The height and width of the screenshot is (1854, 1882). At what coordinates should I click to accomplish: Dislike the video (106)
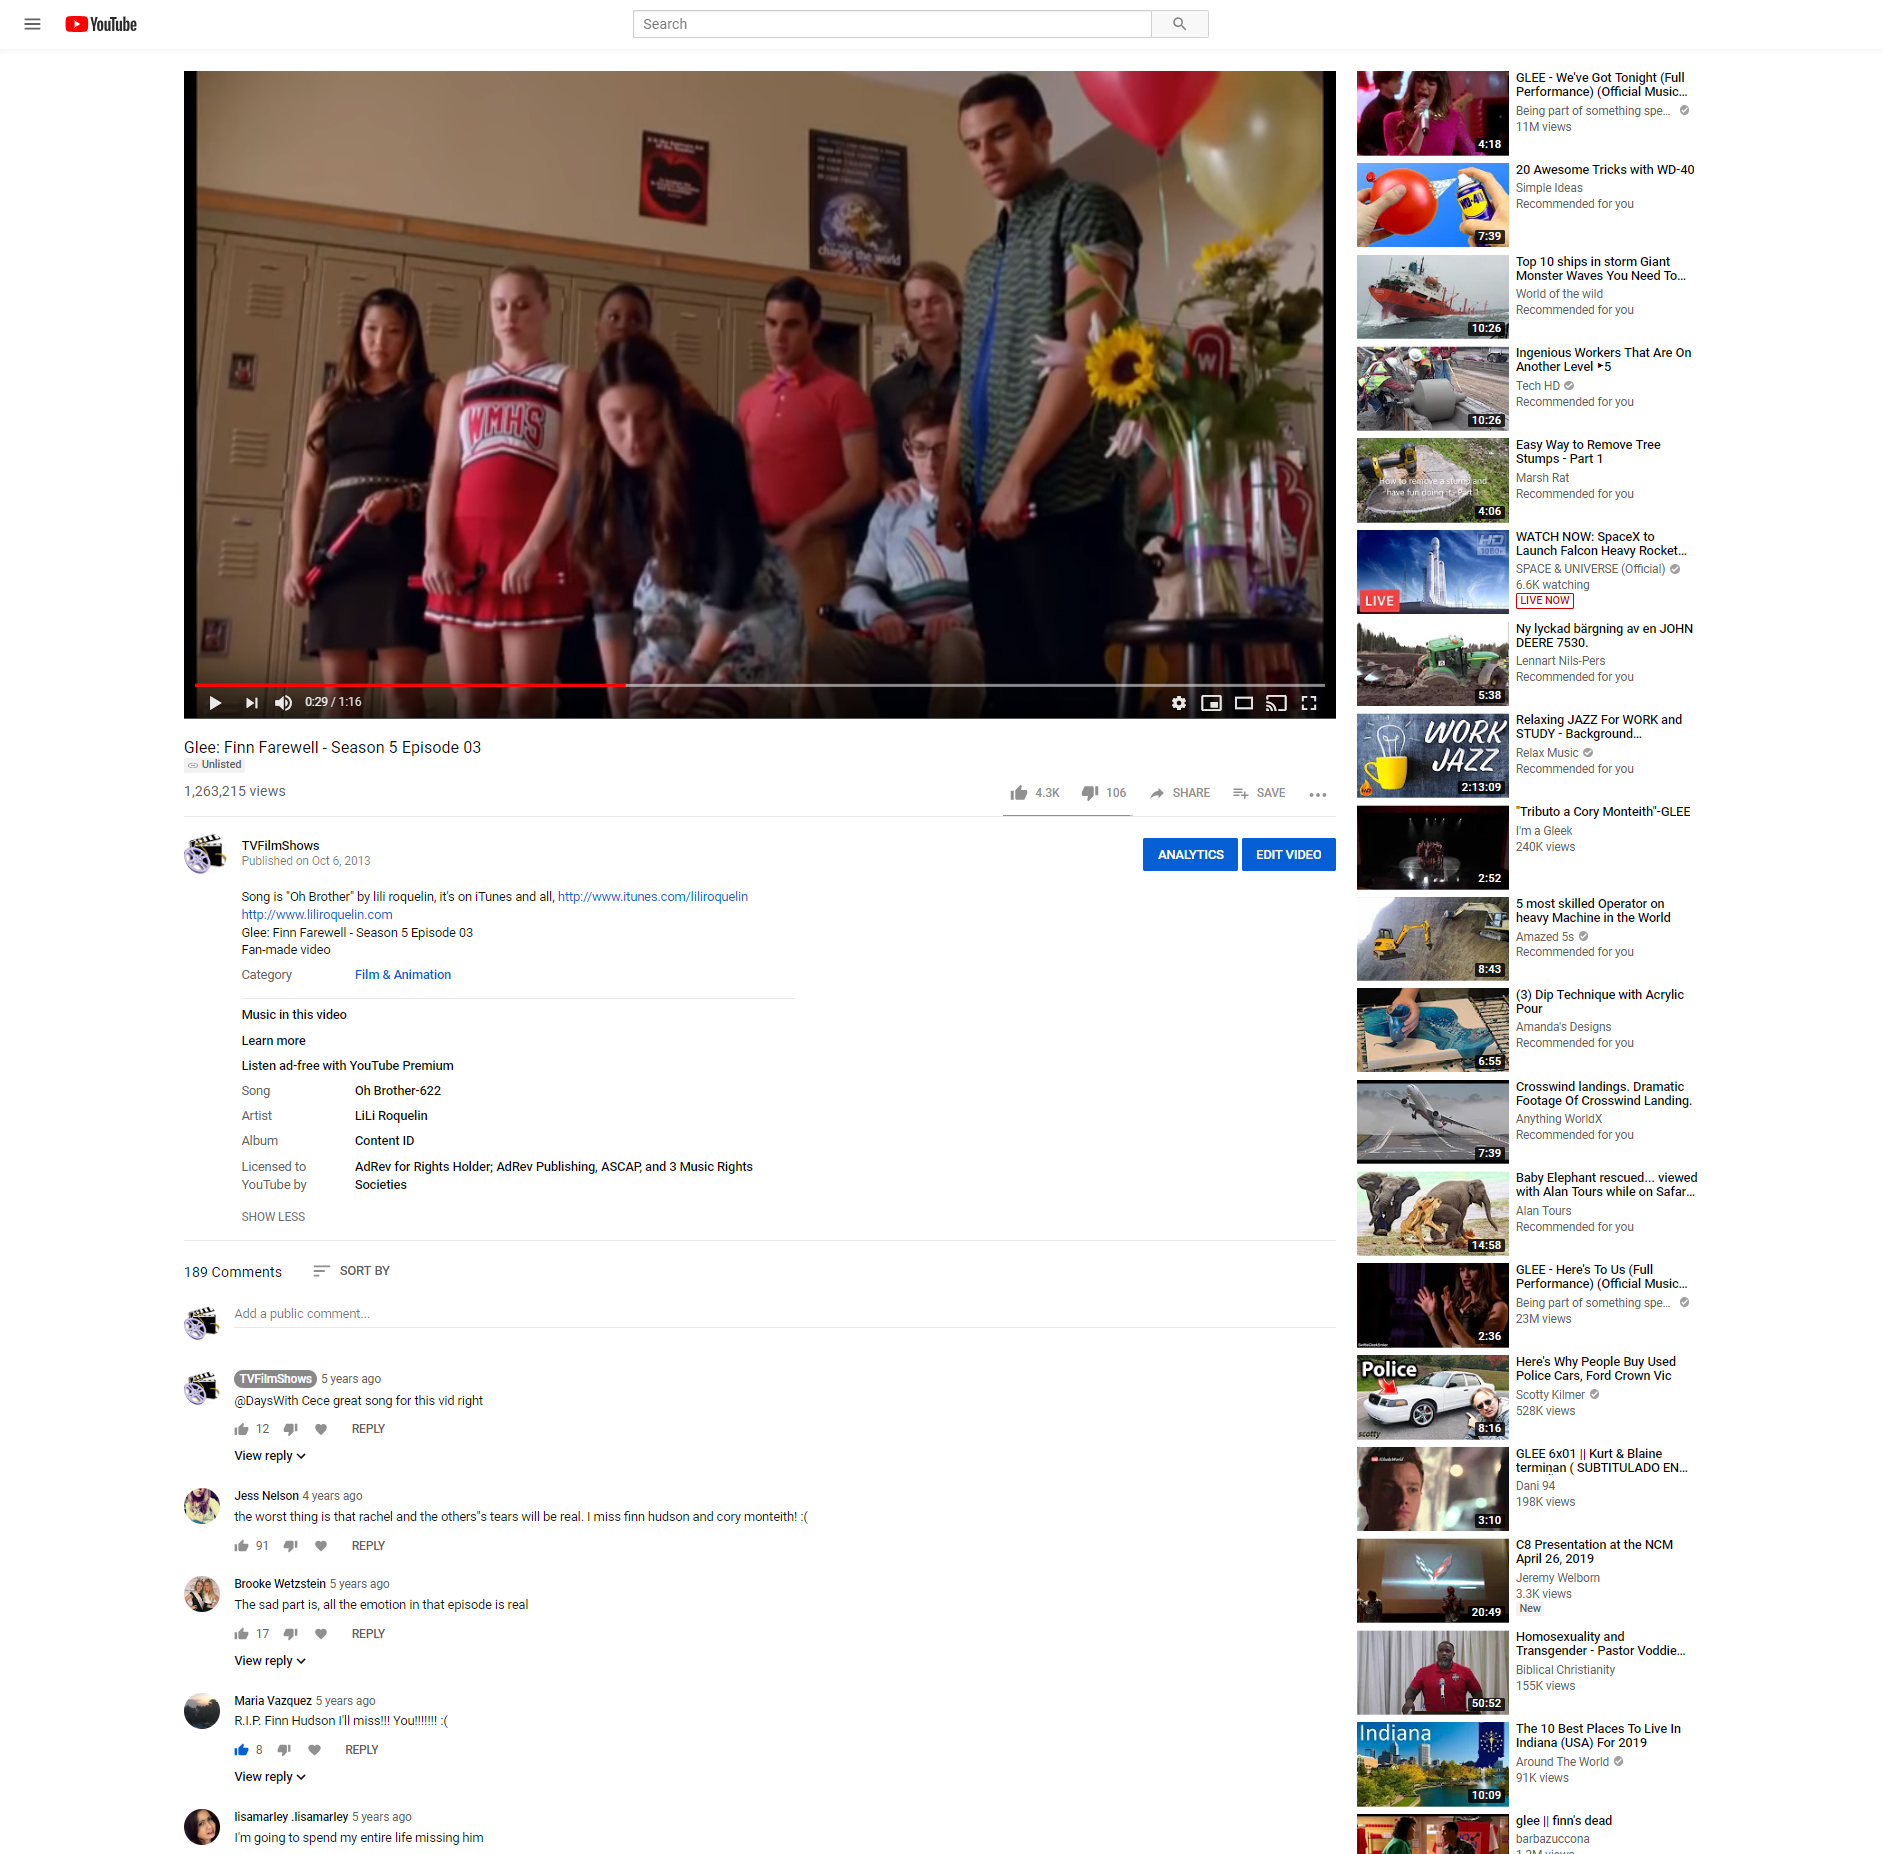point(1103,793)
